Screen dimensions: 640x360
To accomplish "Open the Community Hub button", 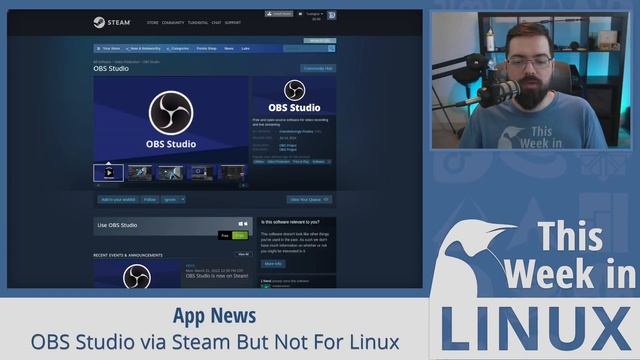I will 318,68.
